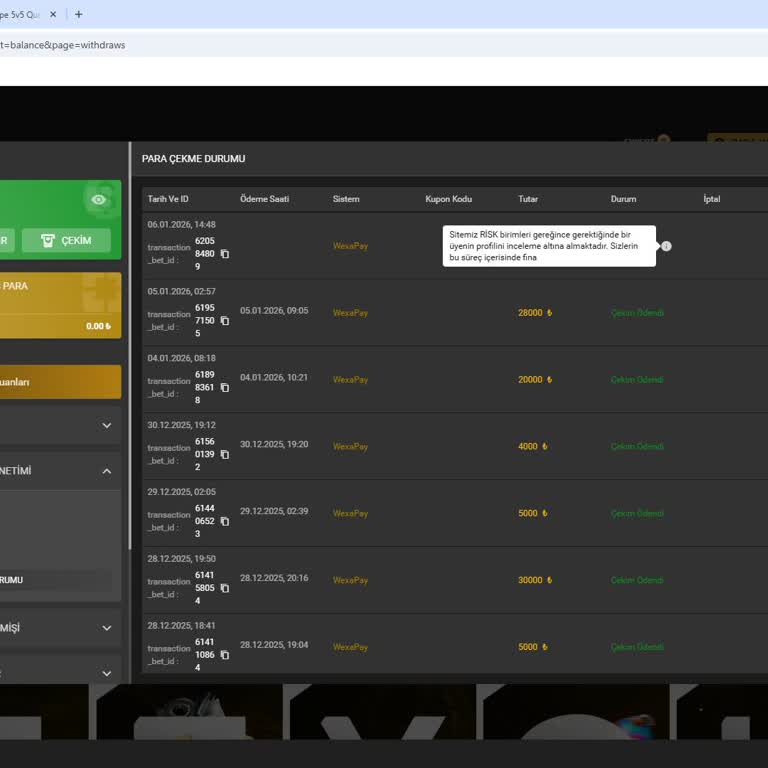Click WexaPay link in the 05.01.2026 row
Viewport: 768px width, 768px height.
pos(350,313)
